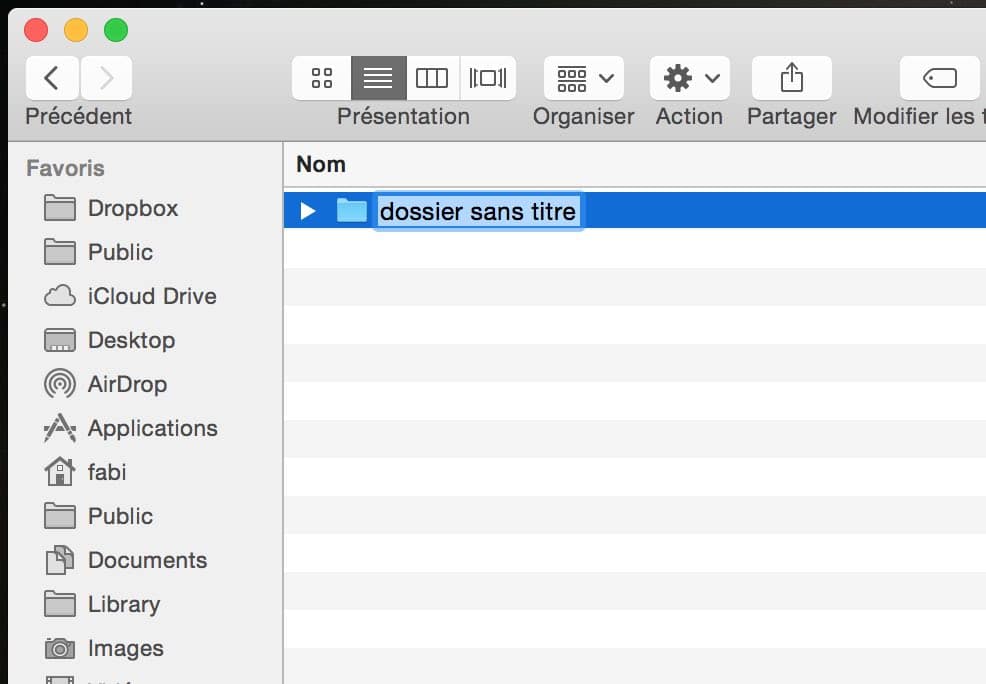986x684 pixels.
Task: Open the Action gear menu
Action: point(690,78)
